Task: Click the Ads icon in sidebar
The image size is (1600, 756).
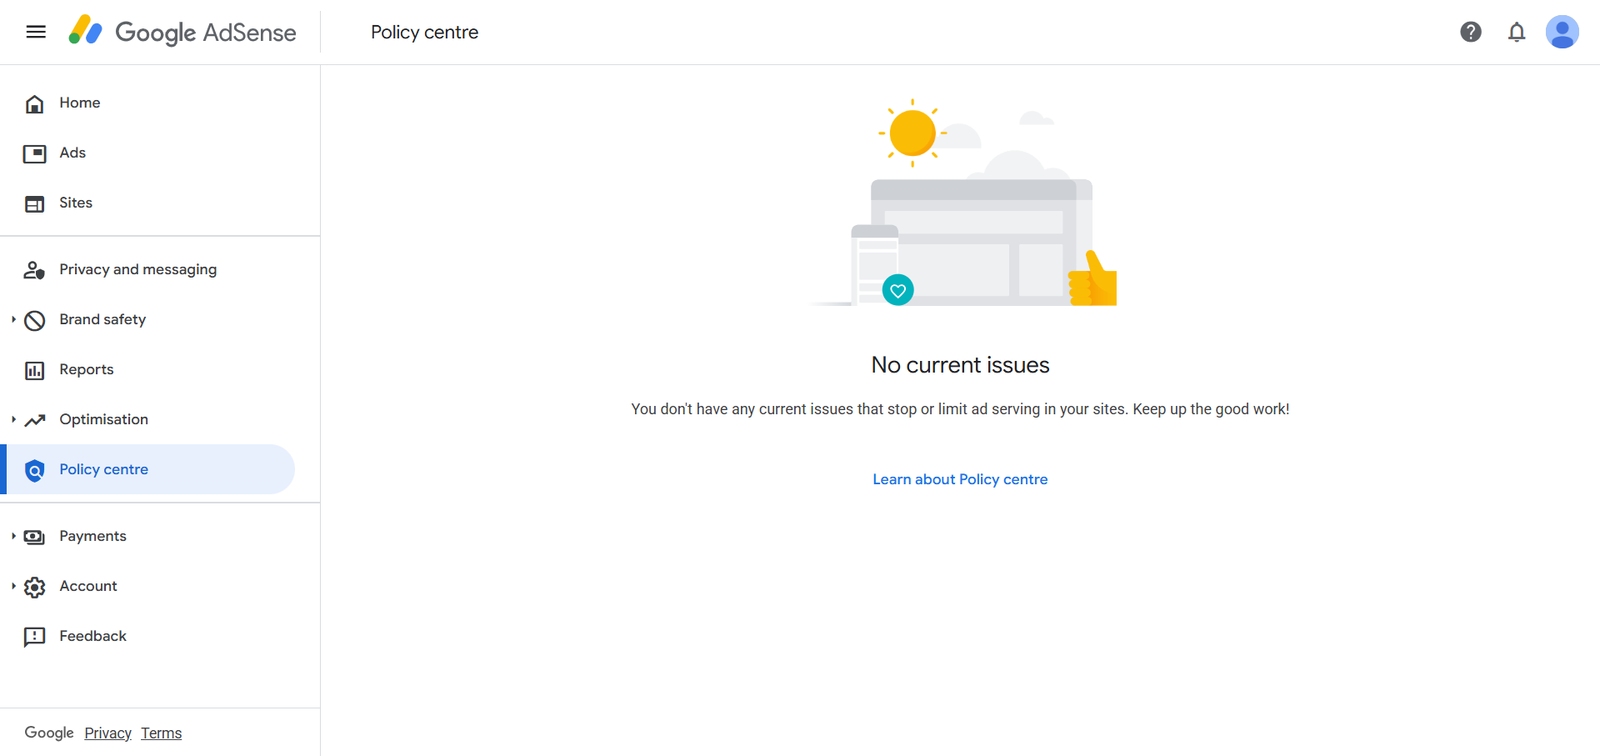Action: point(35,154)
